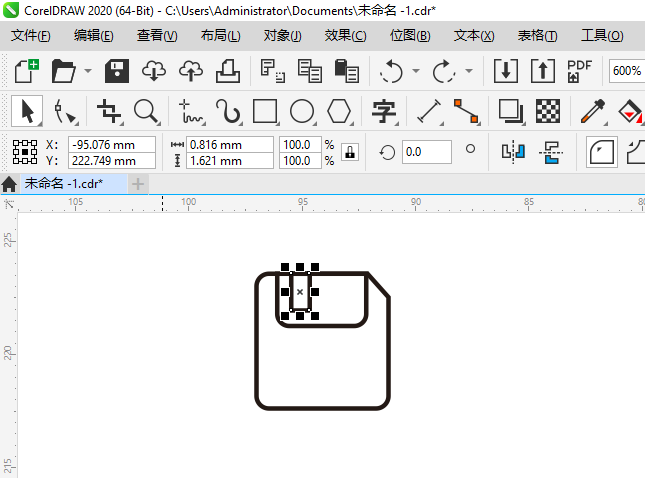Open the 文件(F) menu

[x=30, y=36]
